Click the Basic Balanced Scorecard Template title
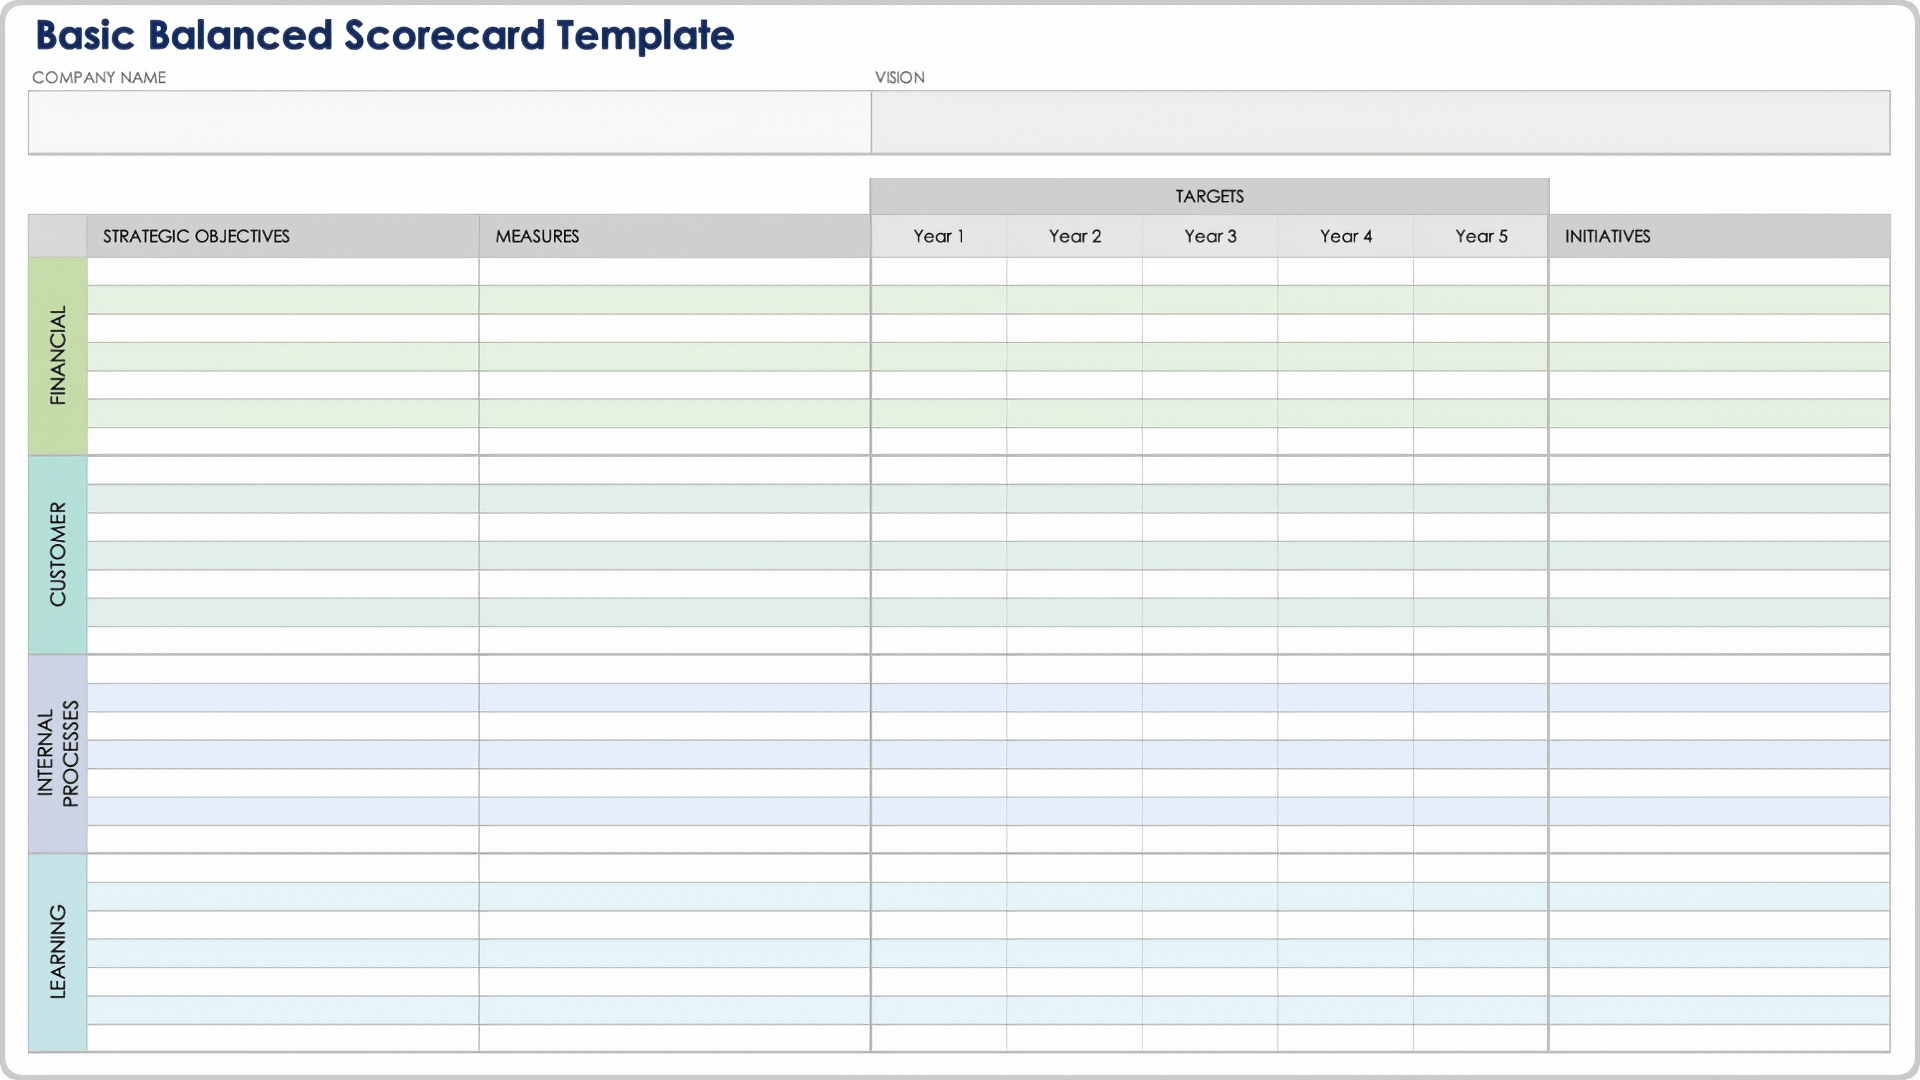1920x1080 pixels. [x=385, y=36]
